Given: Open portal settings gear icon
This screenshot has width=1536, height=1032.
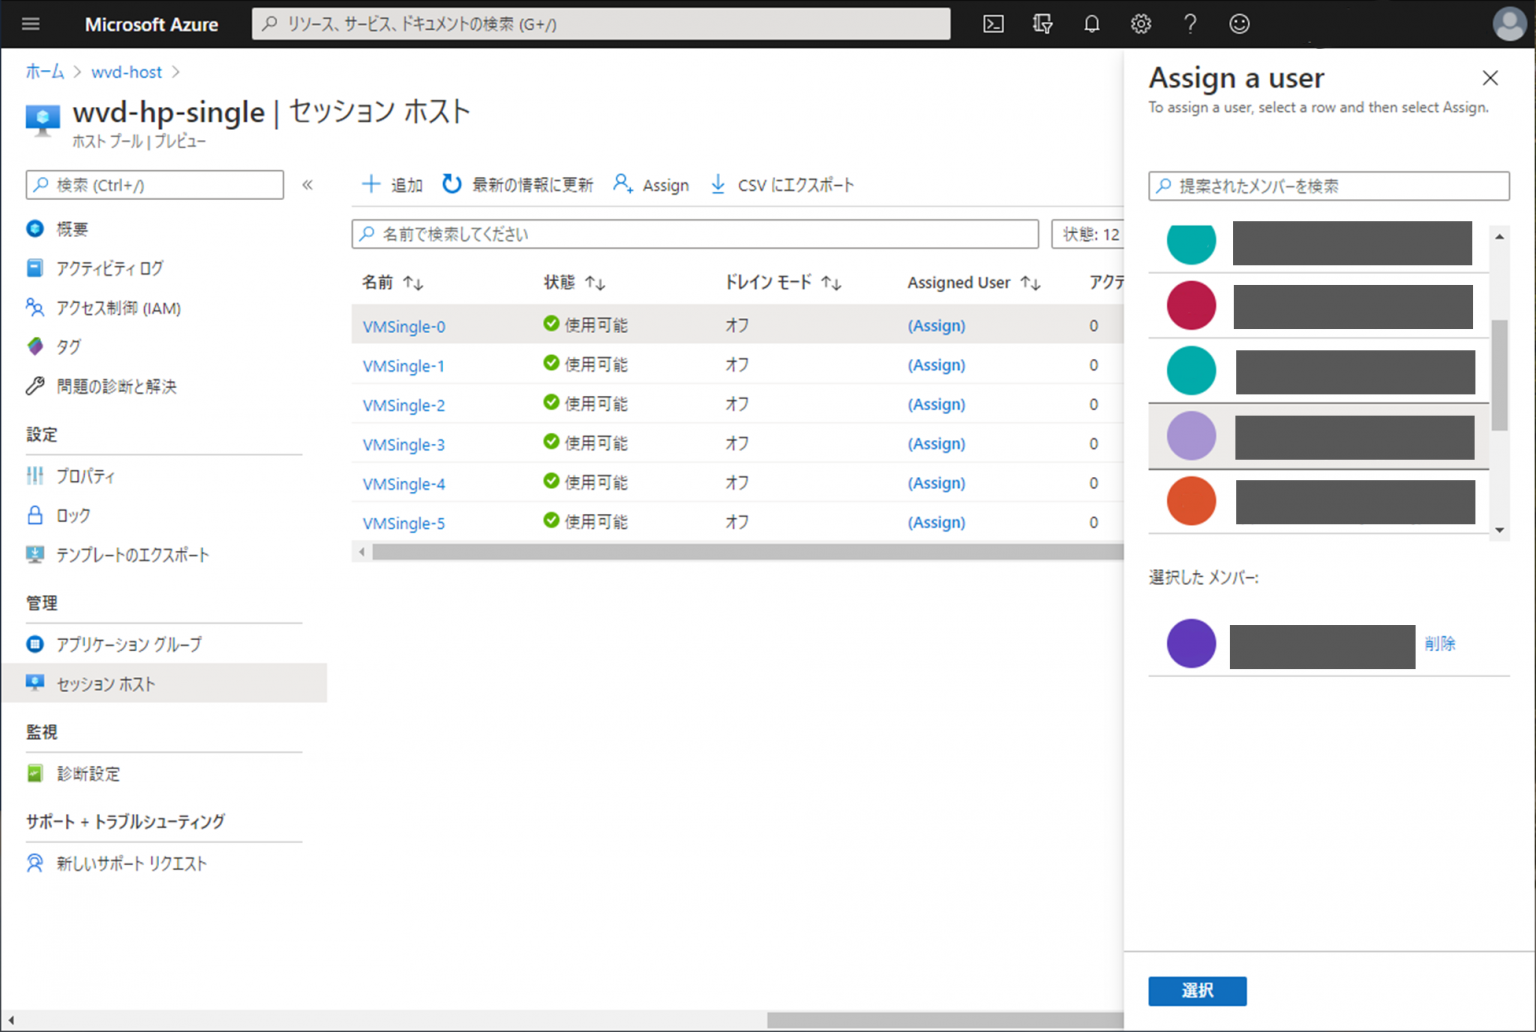Looking at the screenshot, I should tap(1140, 24).
